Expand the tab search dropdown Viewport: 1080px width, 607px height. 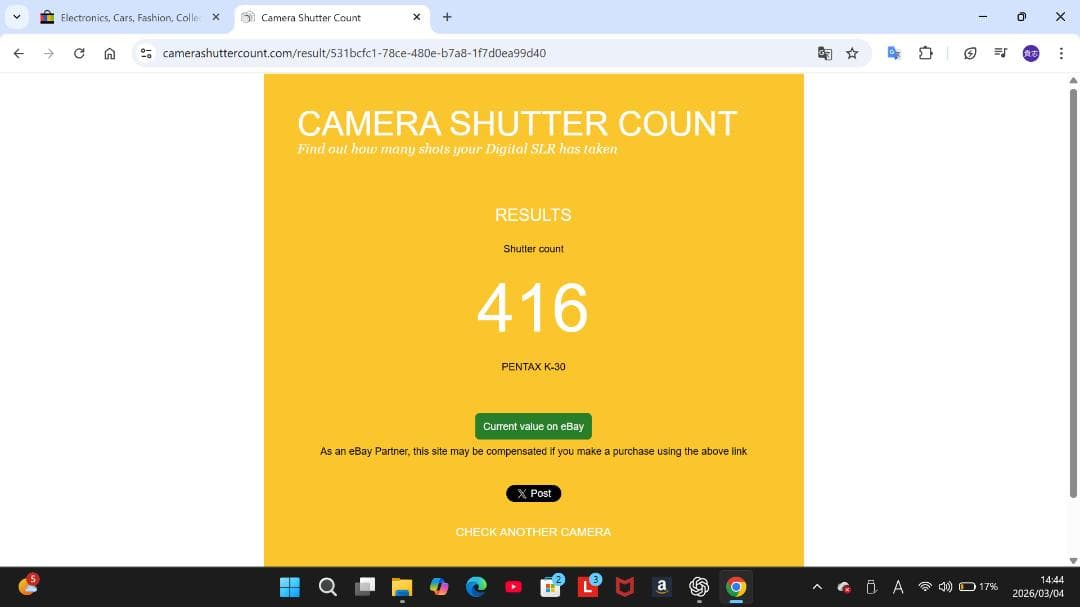coord(17,17)
